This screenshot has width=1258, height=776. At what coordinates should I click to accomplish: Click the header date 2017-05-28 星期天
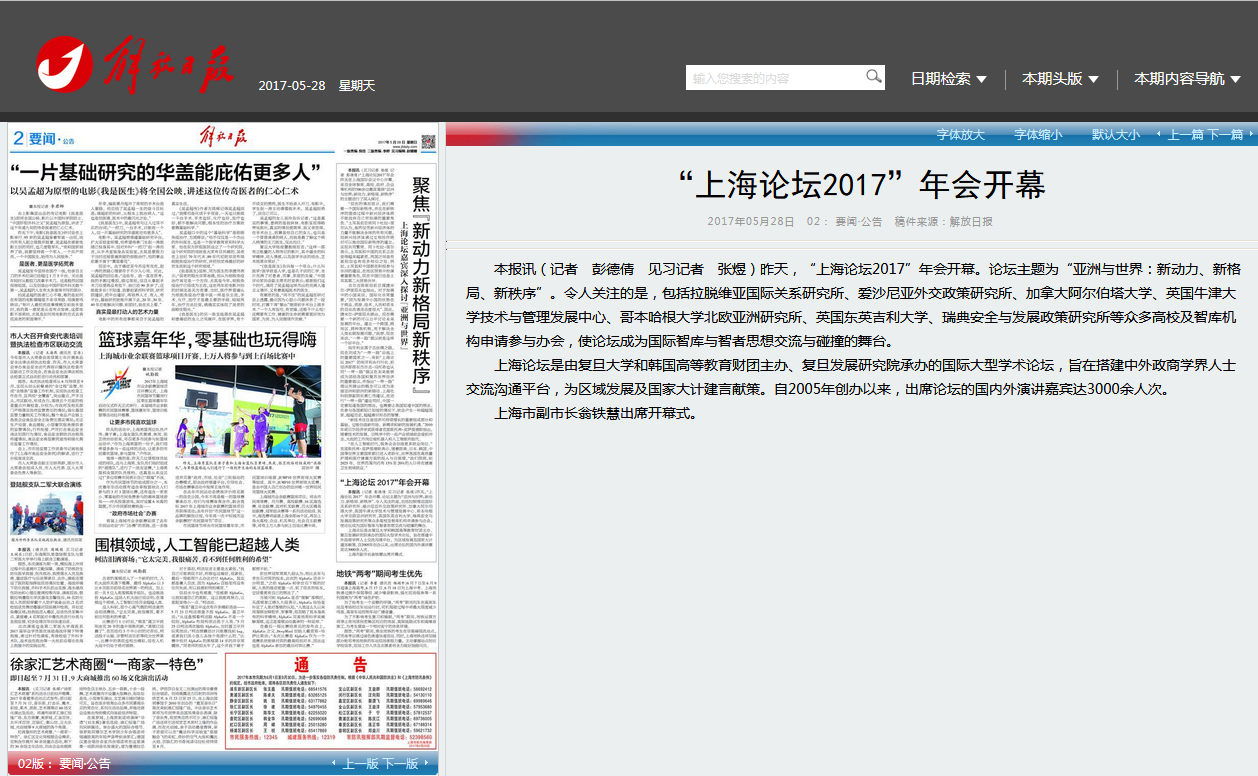tap(316, 85)
